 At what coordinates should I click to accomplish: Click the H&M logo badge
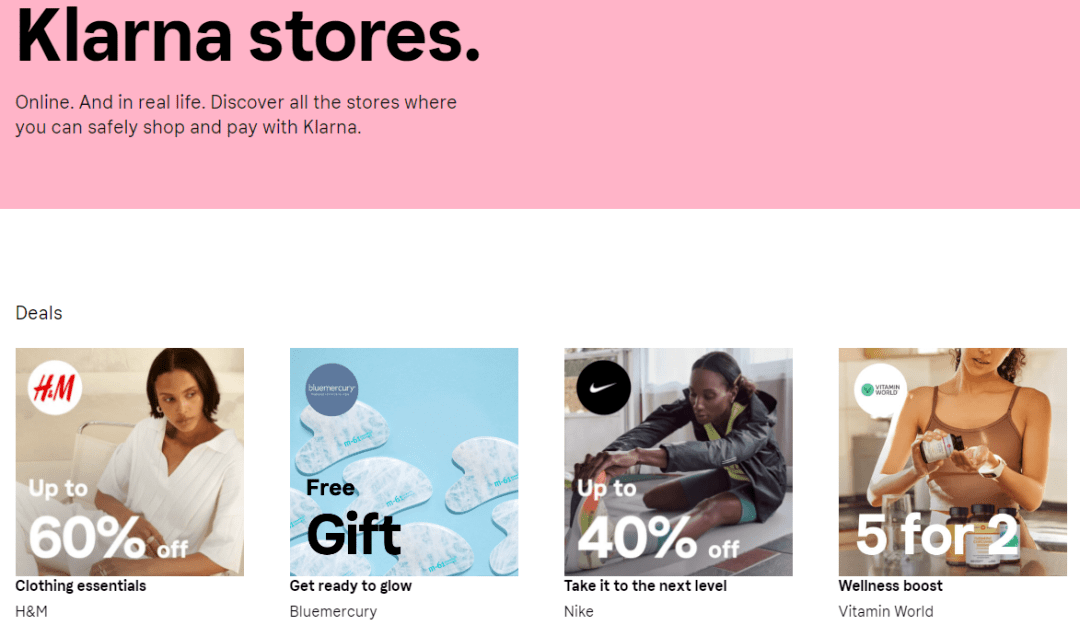[x=55, y=389]
